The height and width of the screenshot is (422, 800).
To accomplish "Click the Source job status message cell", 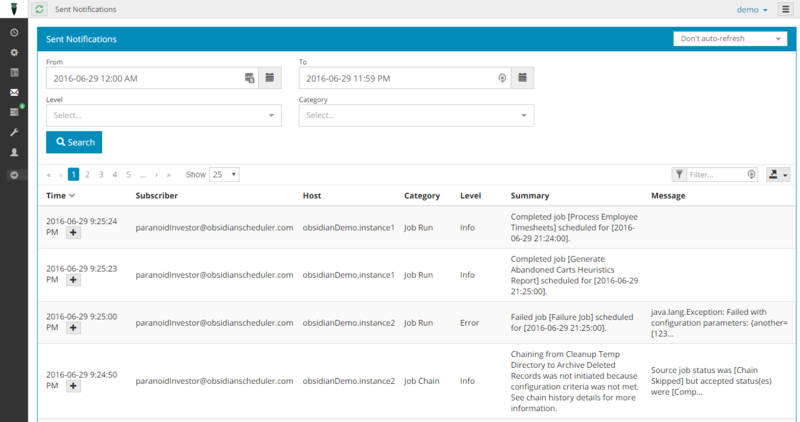I will pos(711,381).
